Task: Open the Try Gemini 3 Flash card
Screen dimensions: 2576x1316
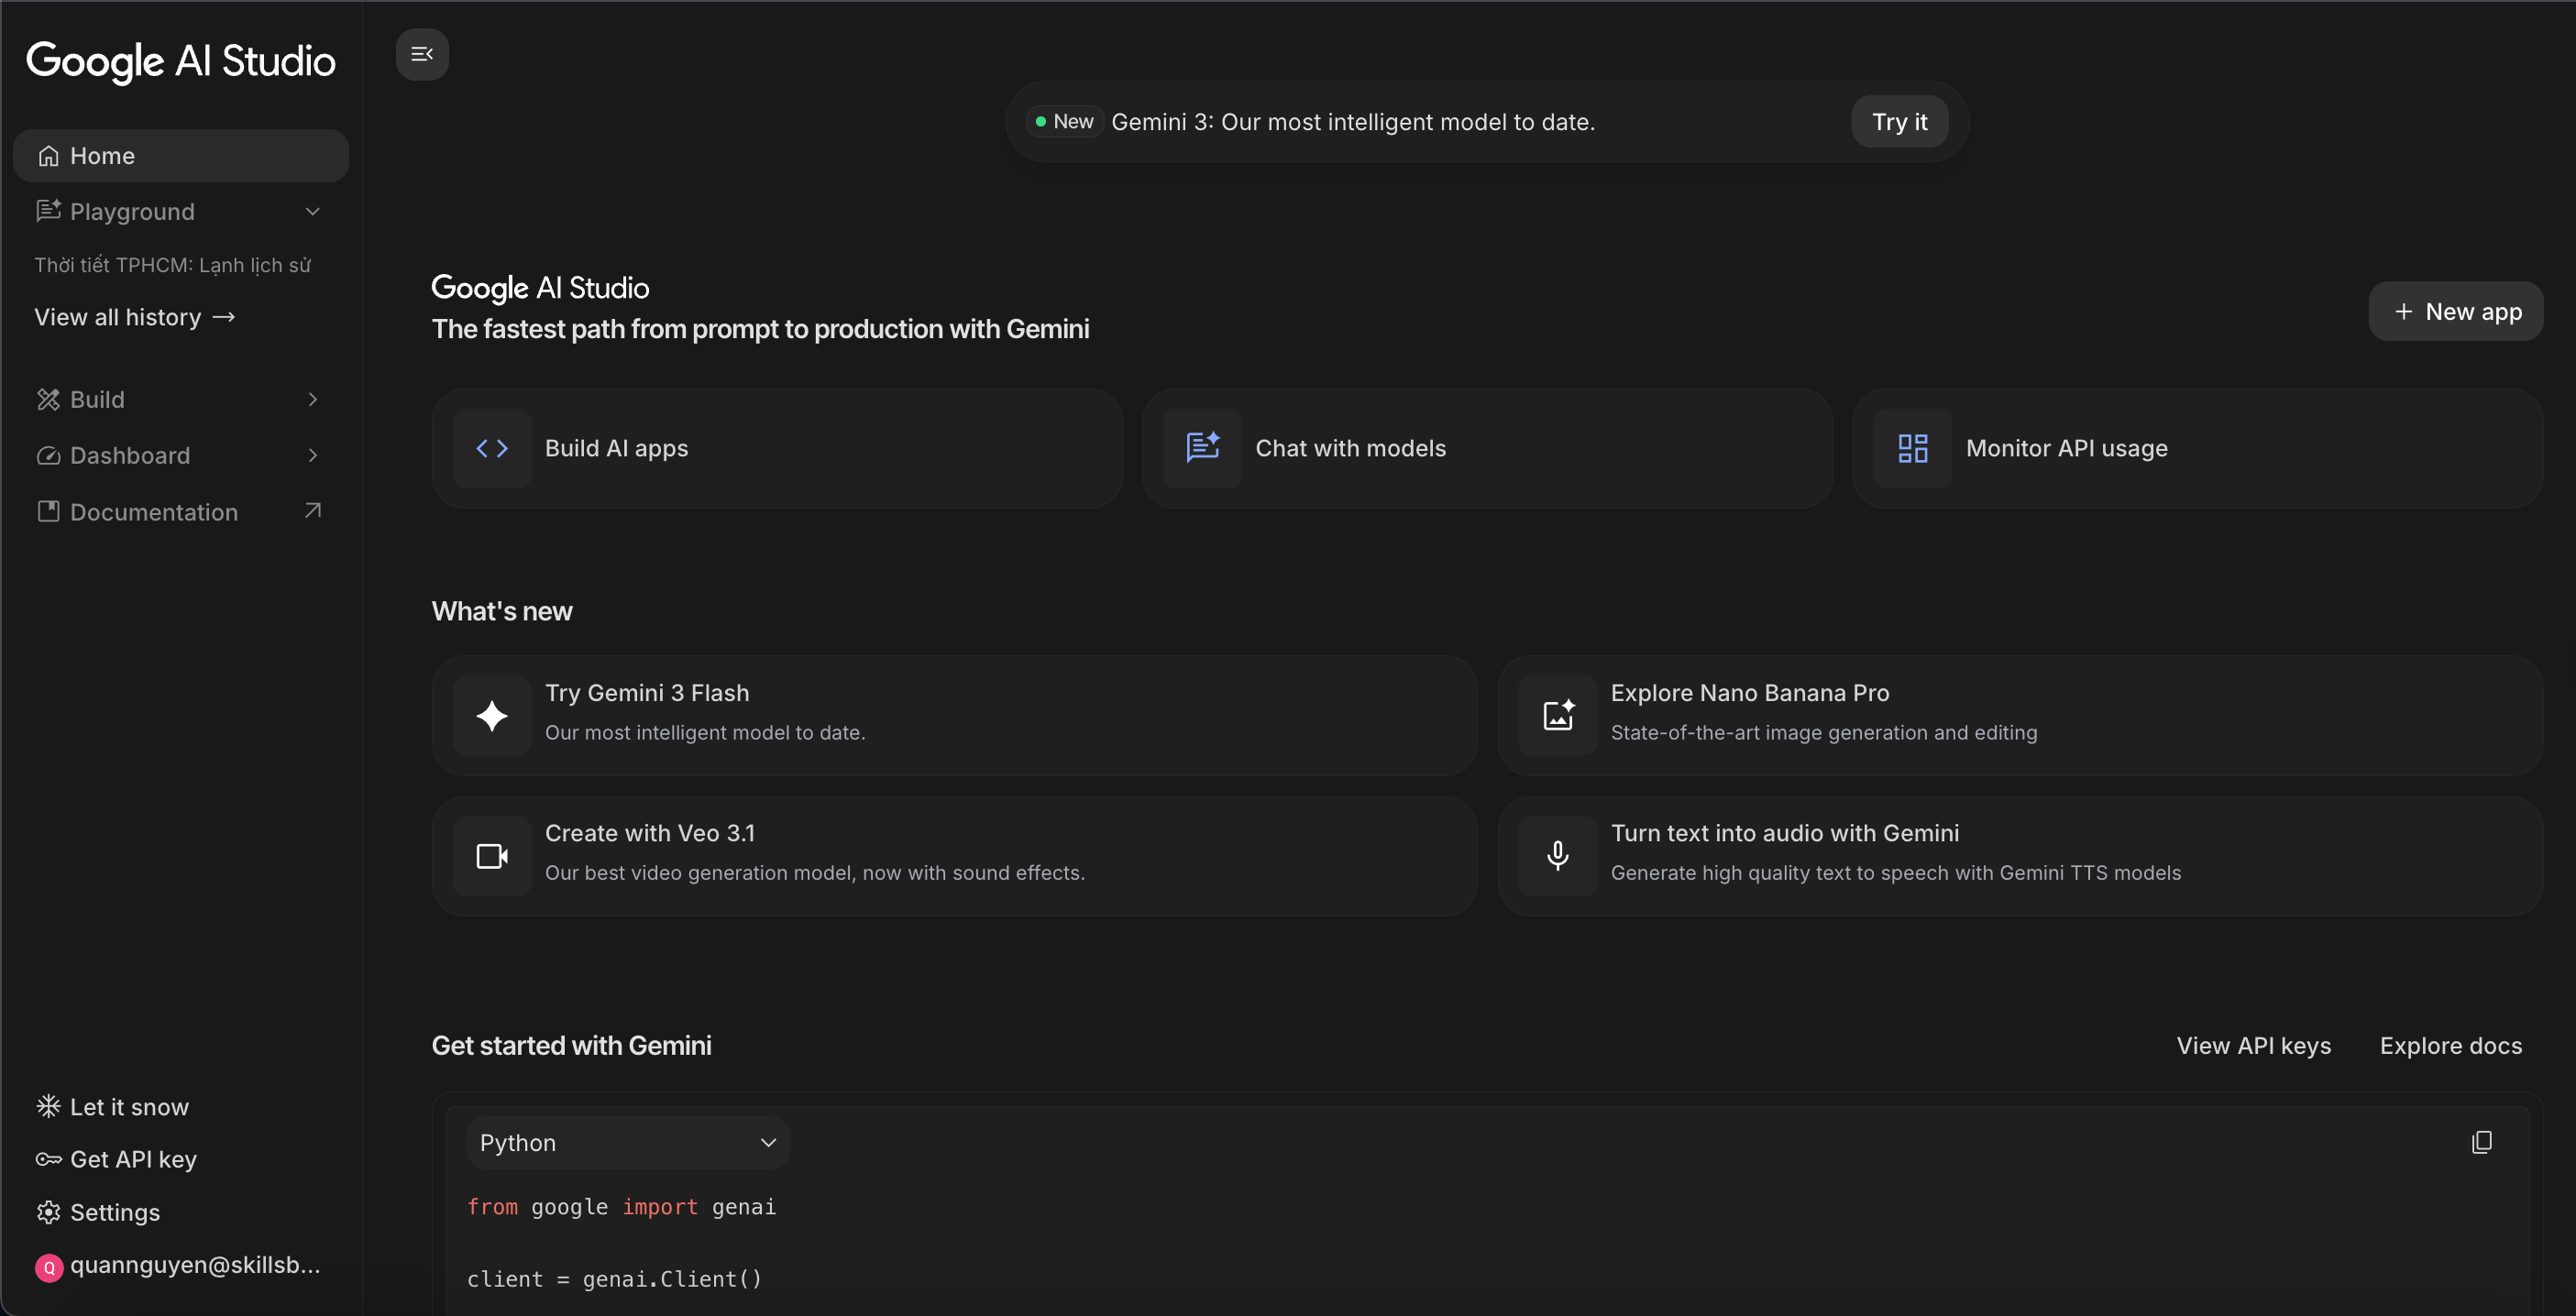Action: point(954,716)
